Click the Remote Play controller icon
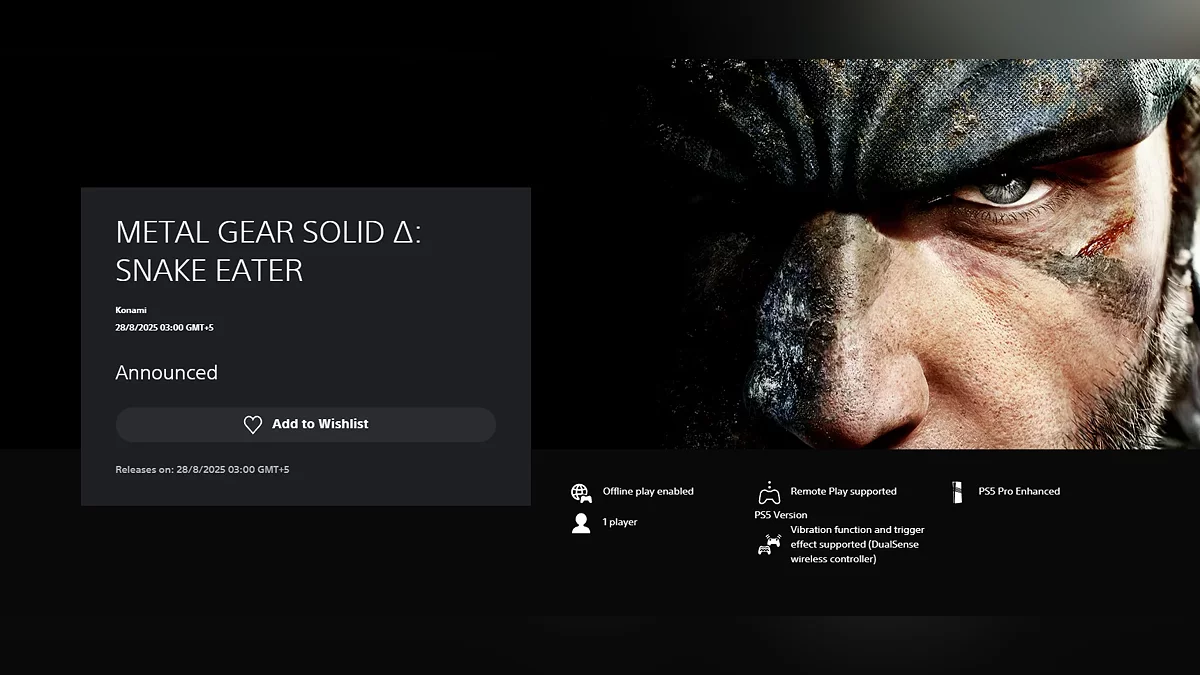Image resolution: width=1200 pixels, height=675 pixels. point(768,492)
